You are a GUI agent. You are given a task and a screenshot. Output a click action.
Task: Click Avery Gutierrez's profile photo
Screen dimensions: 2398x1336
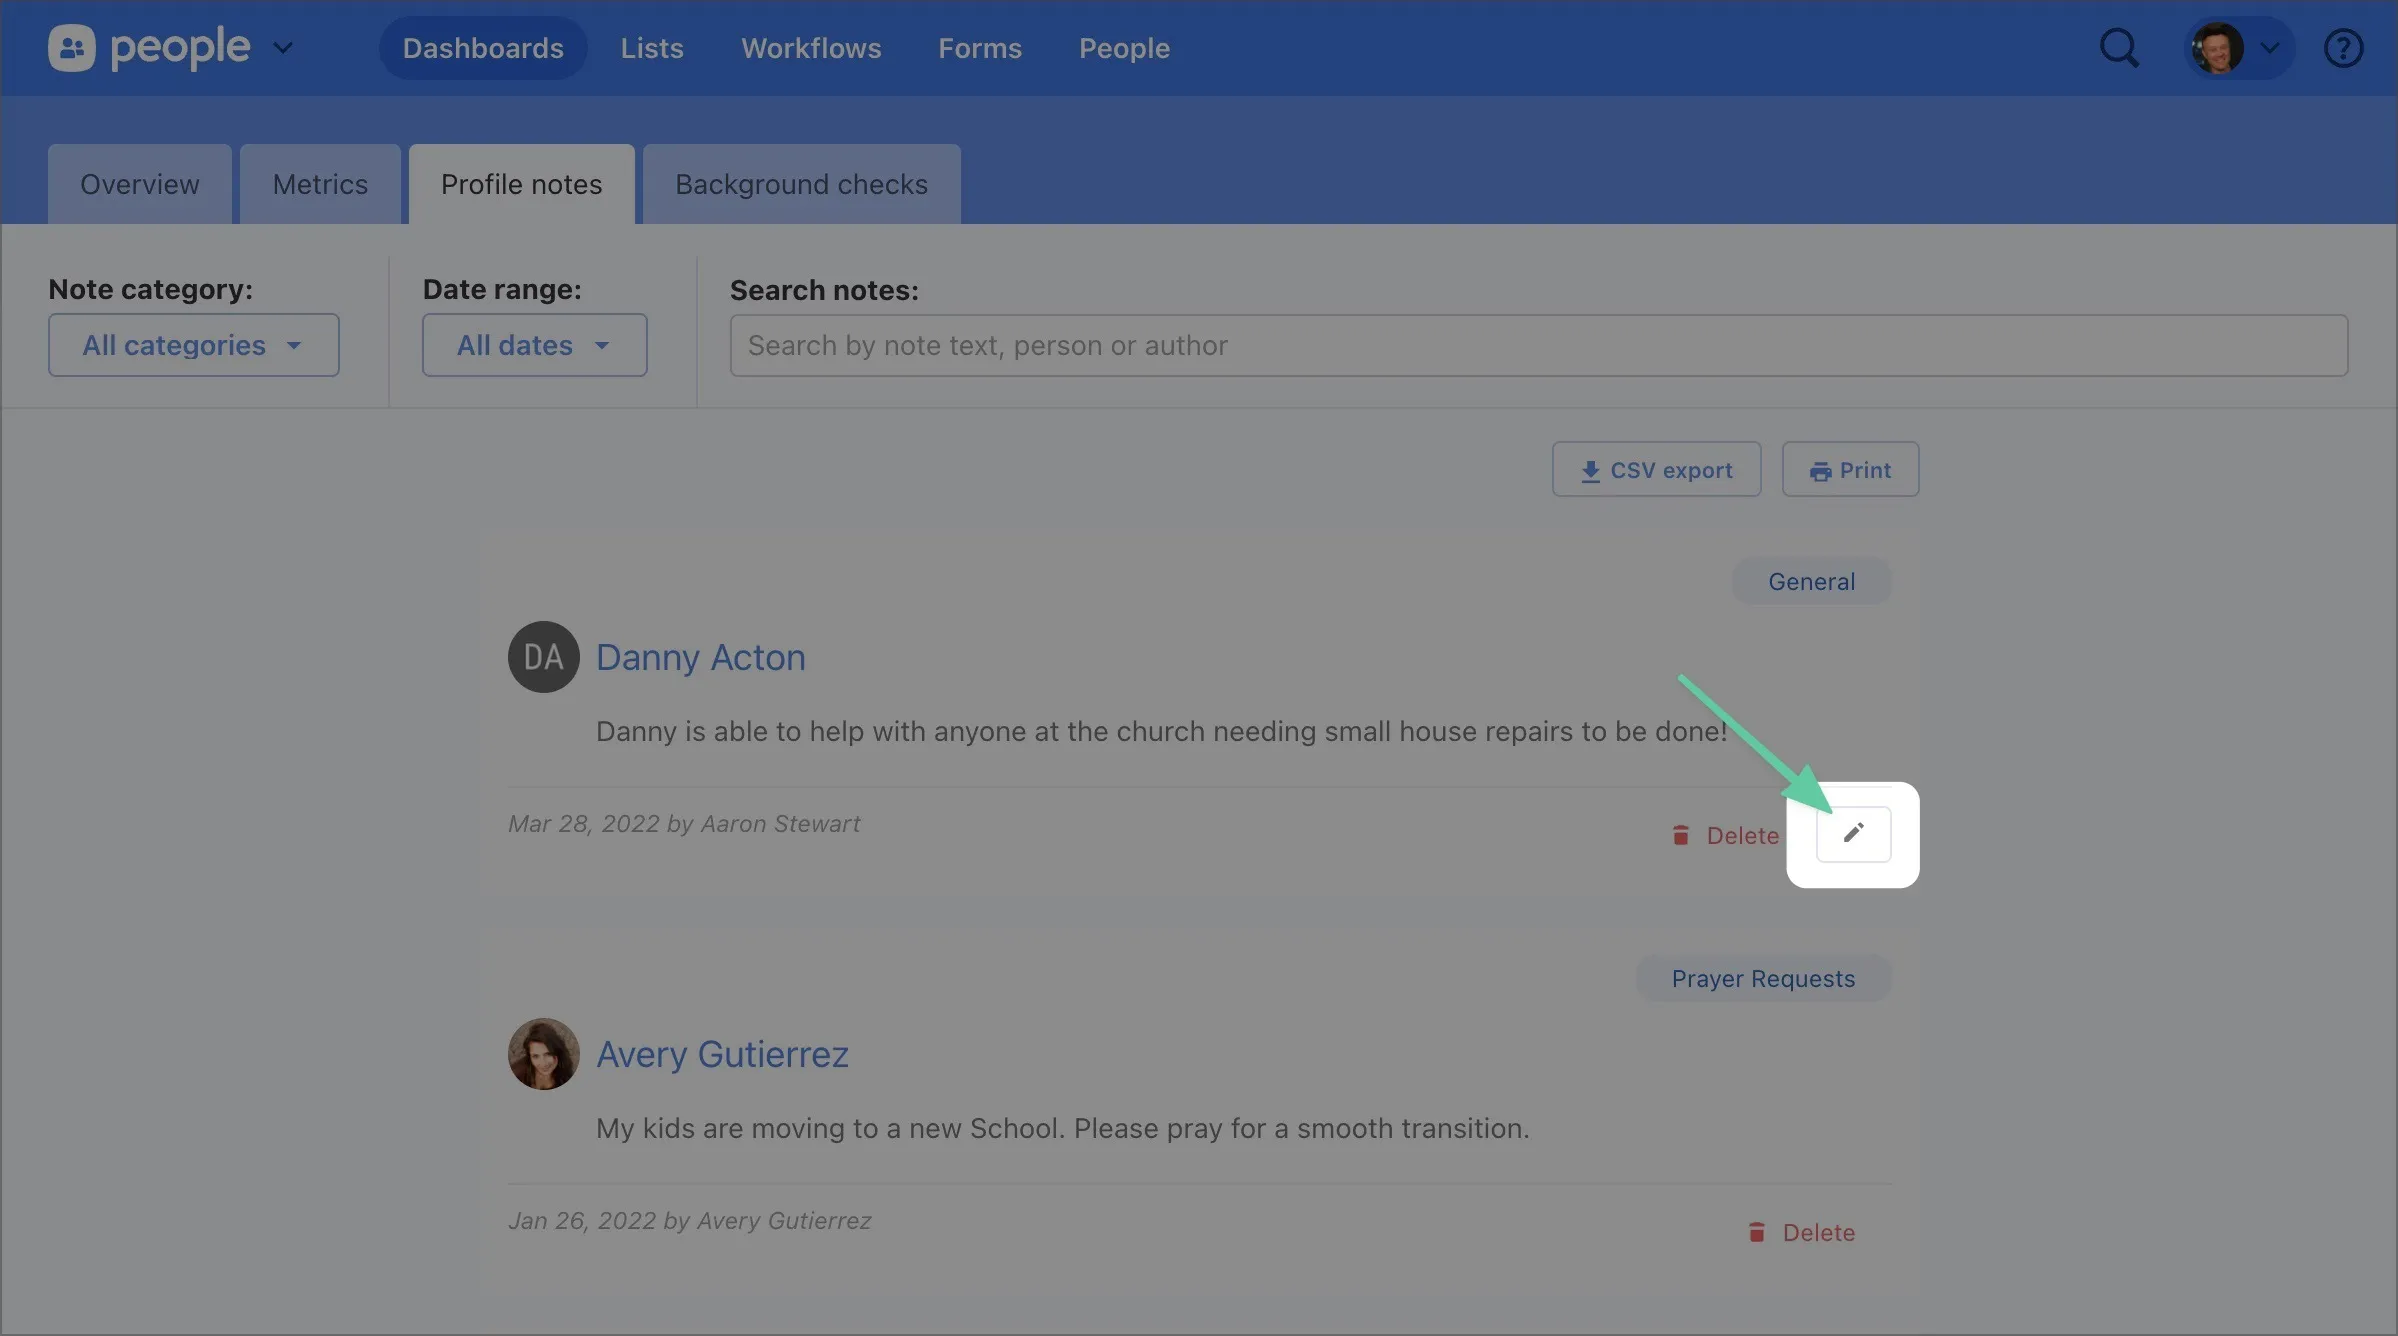pyautogui.click(x=543, y=1054)
